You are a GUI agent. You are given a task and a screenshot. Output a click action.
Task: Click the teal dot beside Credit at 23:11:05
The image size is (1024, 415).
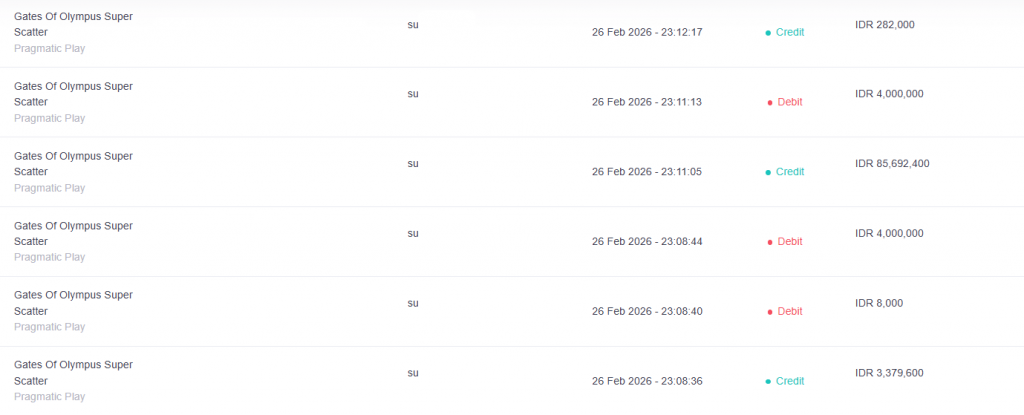coord(768,172)
